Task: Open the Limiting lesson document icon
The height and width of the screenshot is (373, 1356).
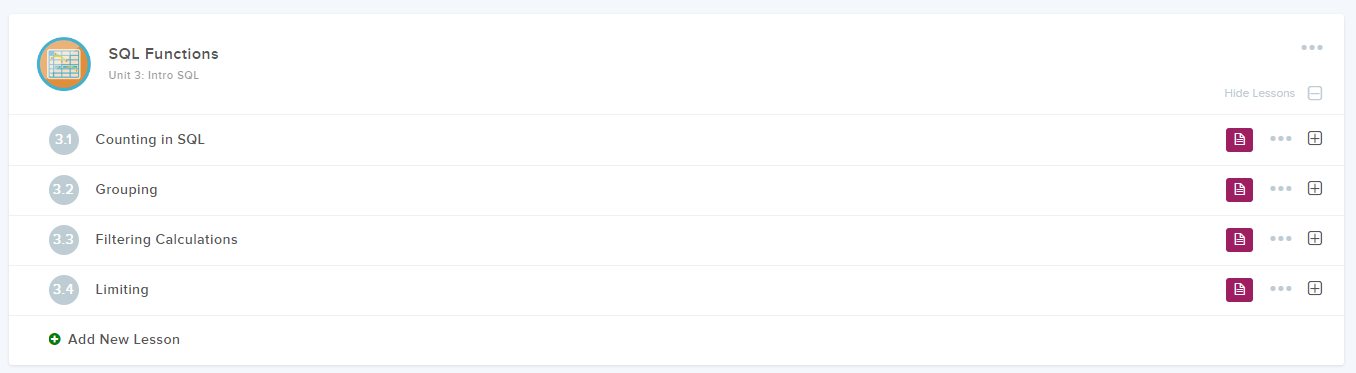Action: coord(1239,289)
